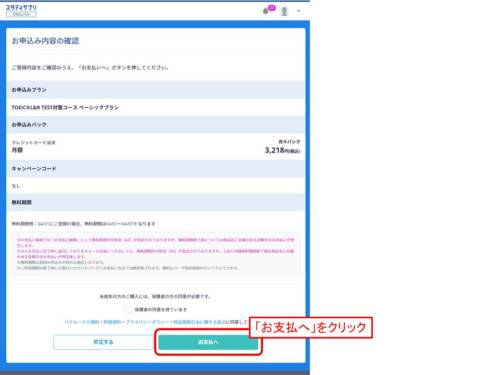The height and width of the screenshot is (375, 500).
Task: Open the user avatar profile icon
Action: 284,11
